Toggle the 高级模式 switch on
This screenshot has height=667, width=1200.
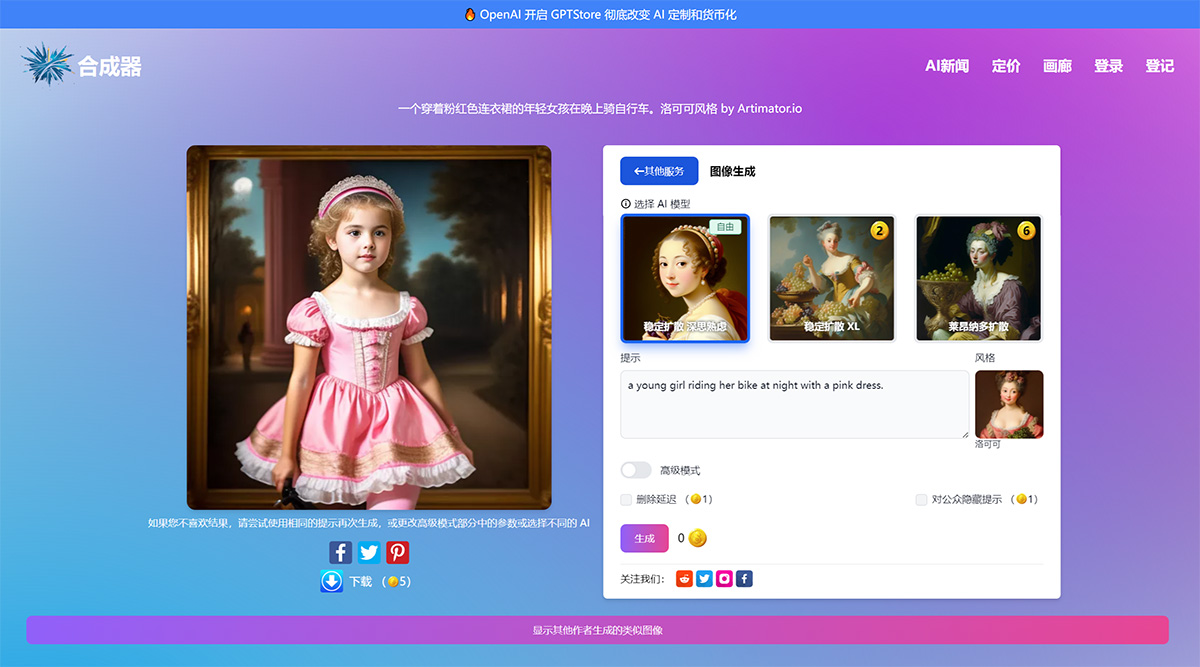pos(635,469)
